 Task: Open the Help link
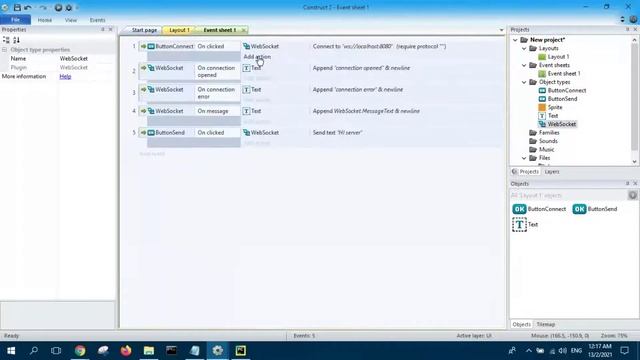pyautogui.click(x=65, y=76)
